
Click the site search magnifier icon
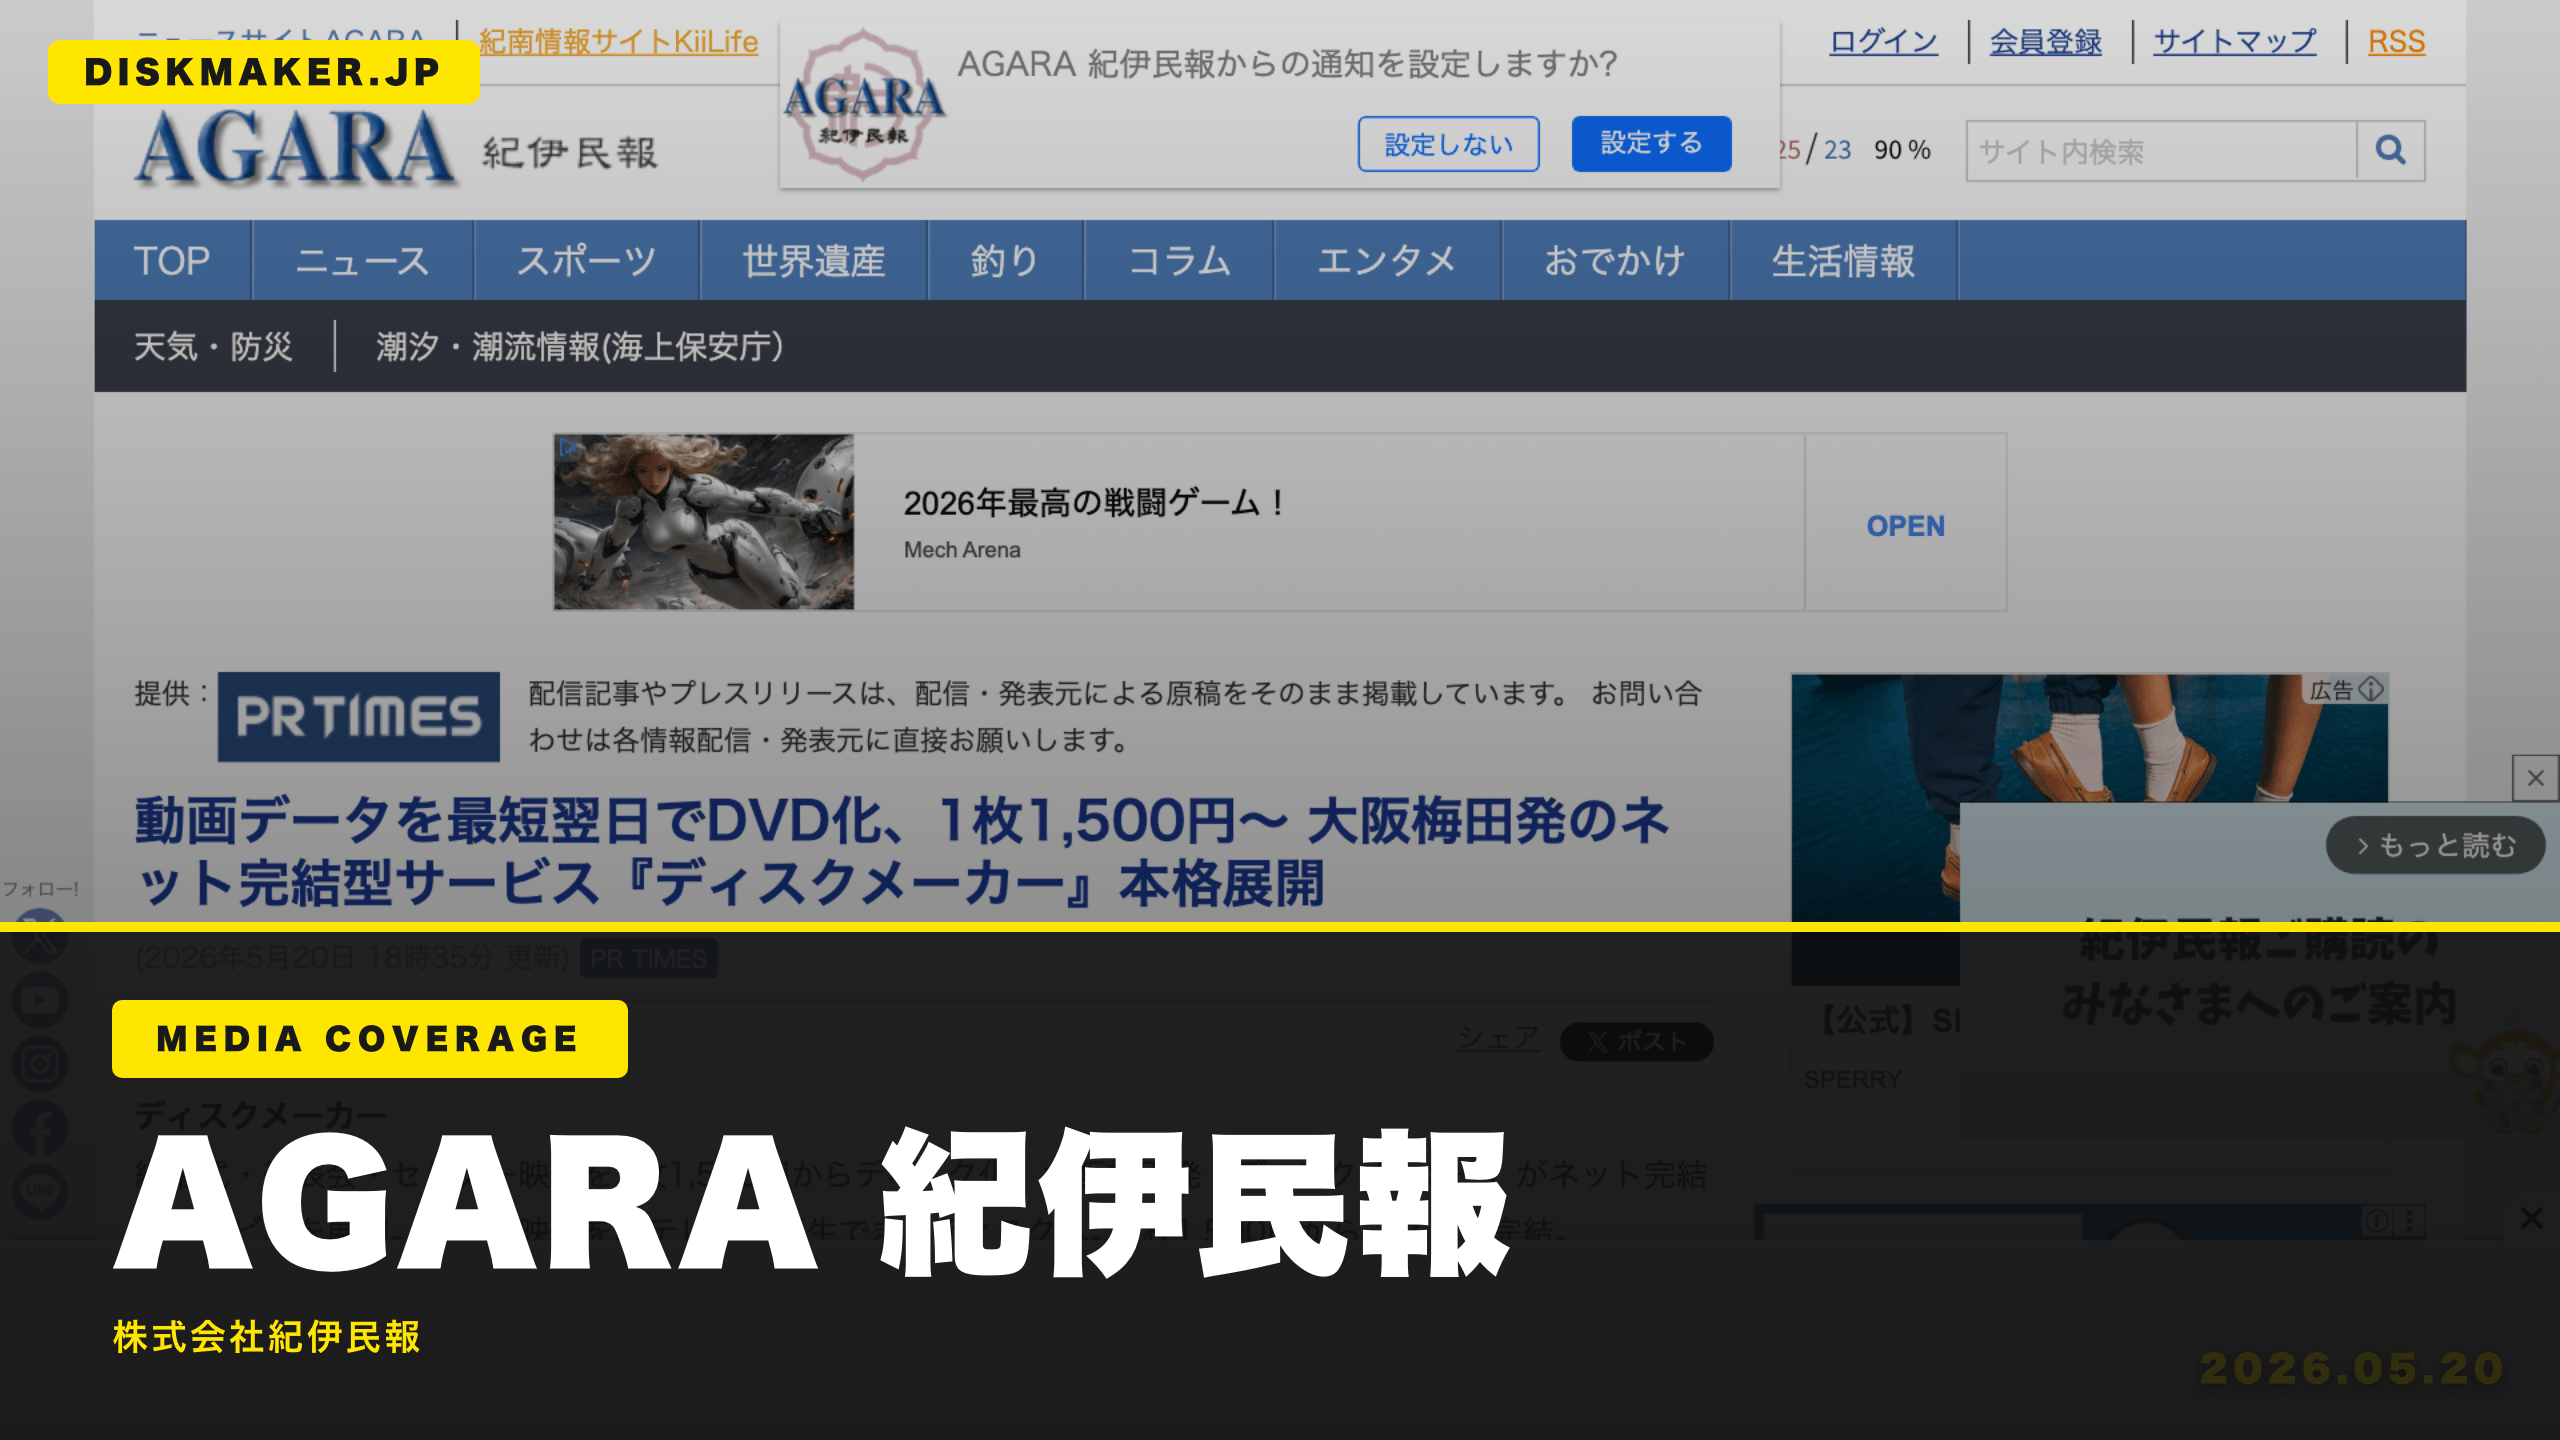[x=2390, y=151]
